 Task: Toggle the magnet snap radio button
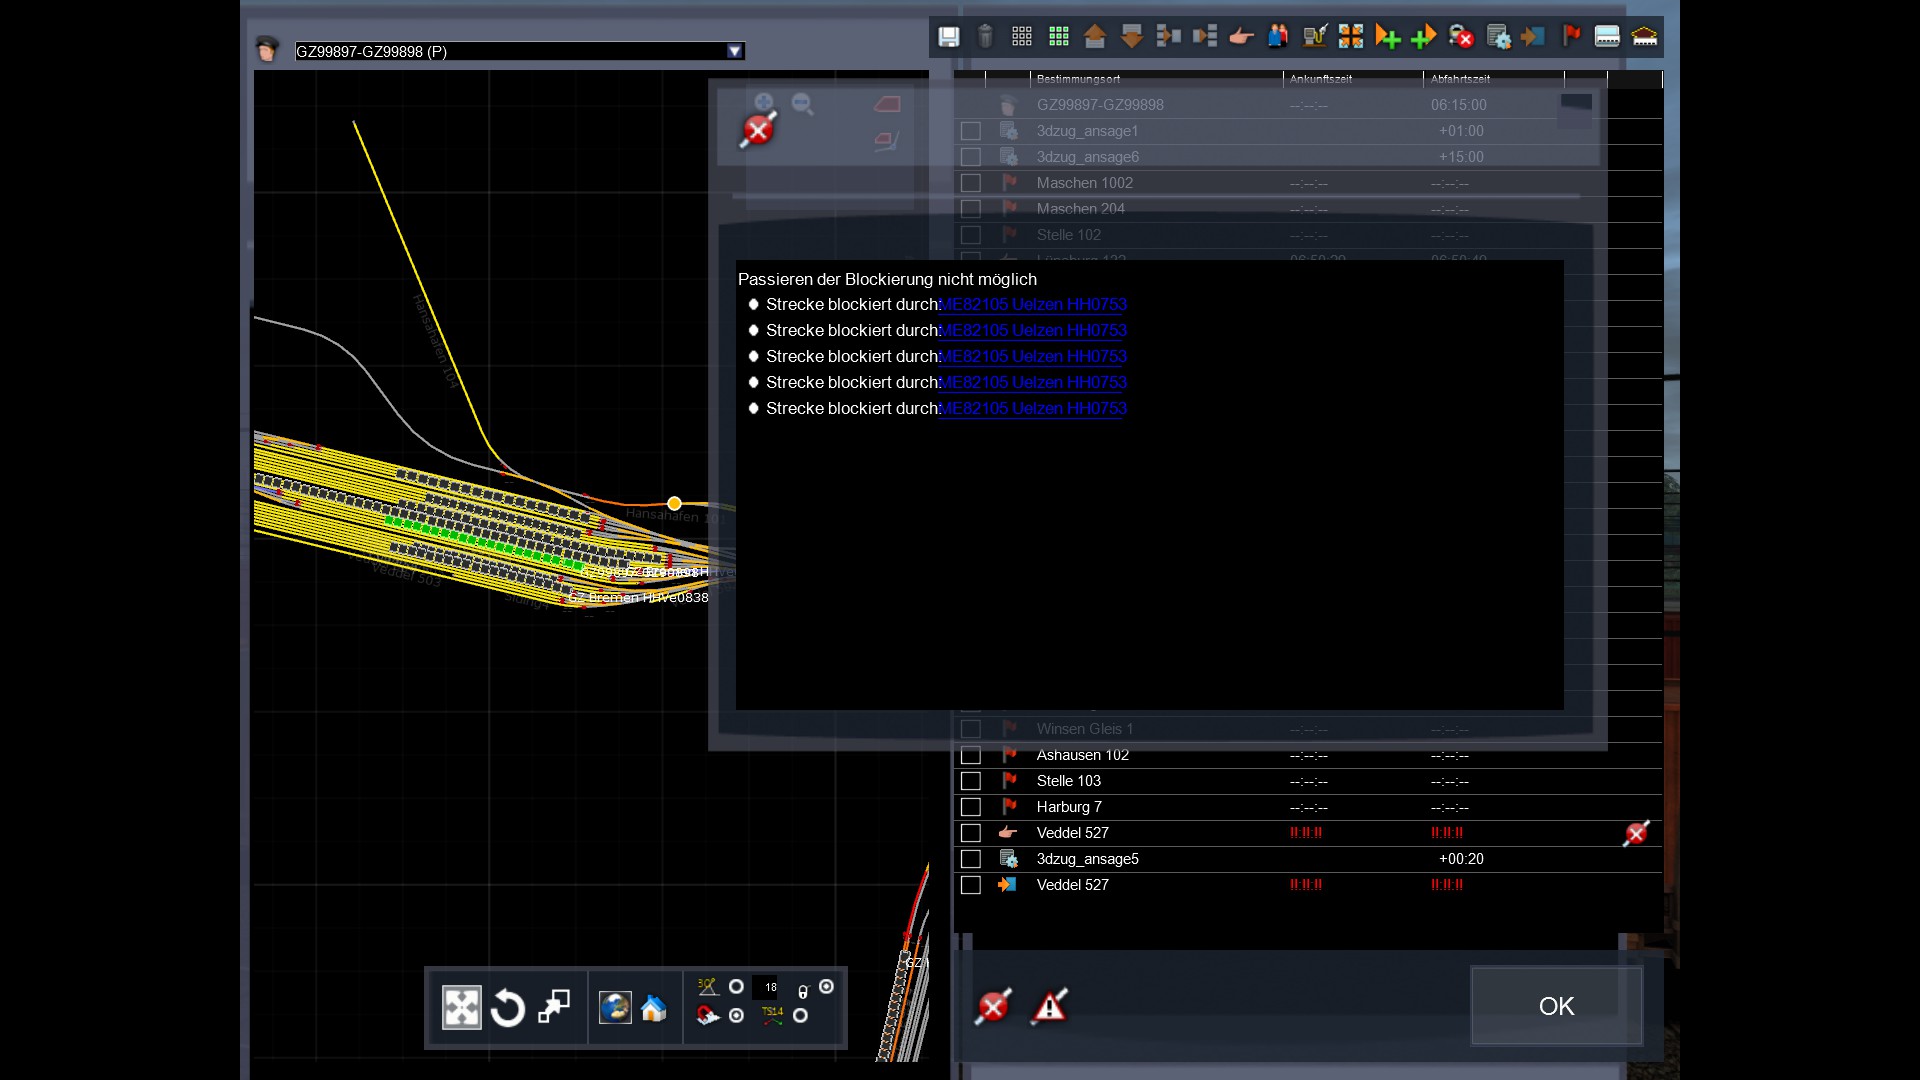[x=736, y=1016]
